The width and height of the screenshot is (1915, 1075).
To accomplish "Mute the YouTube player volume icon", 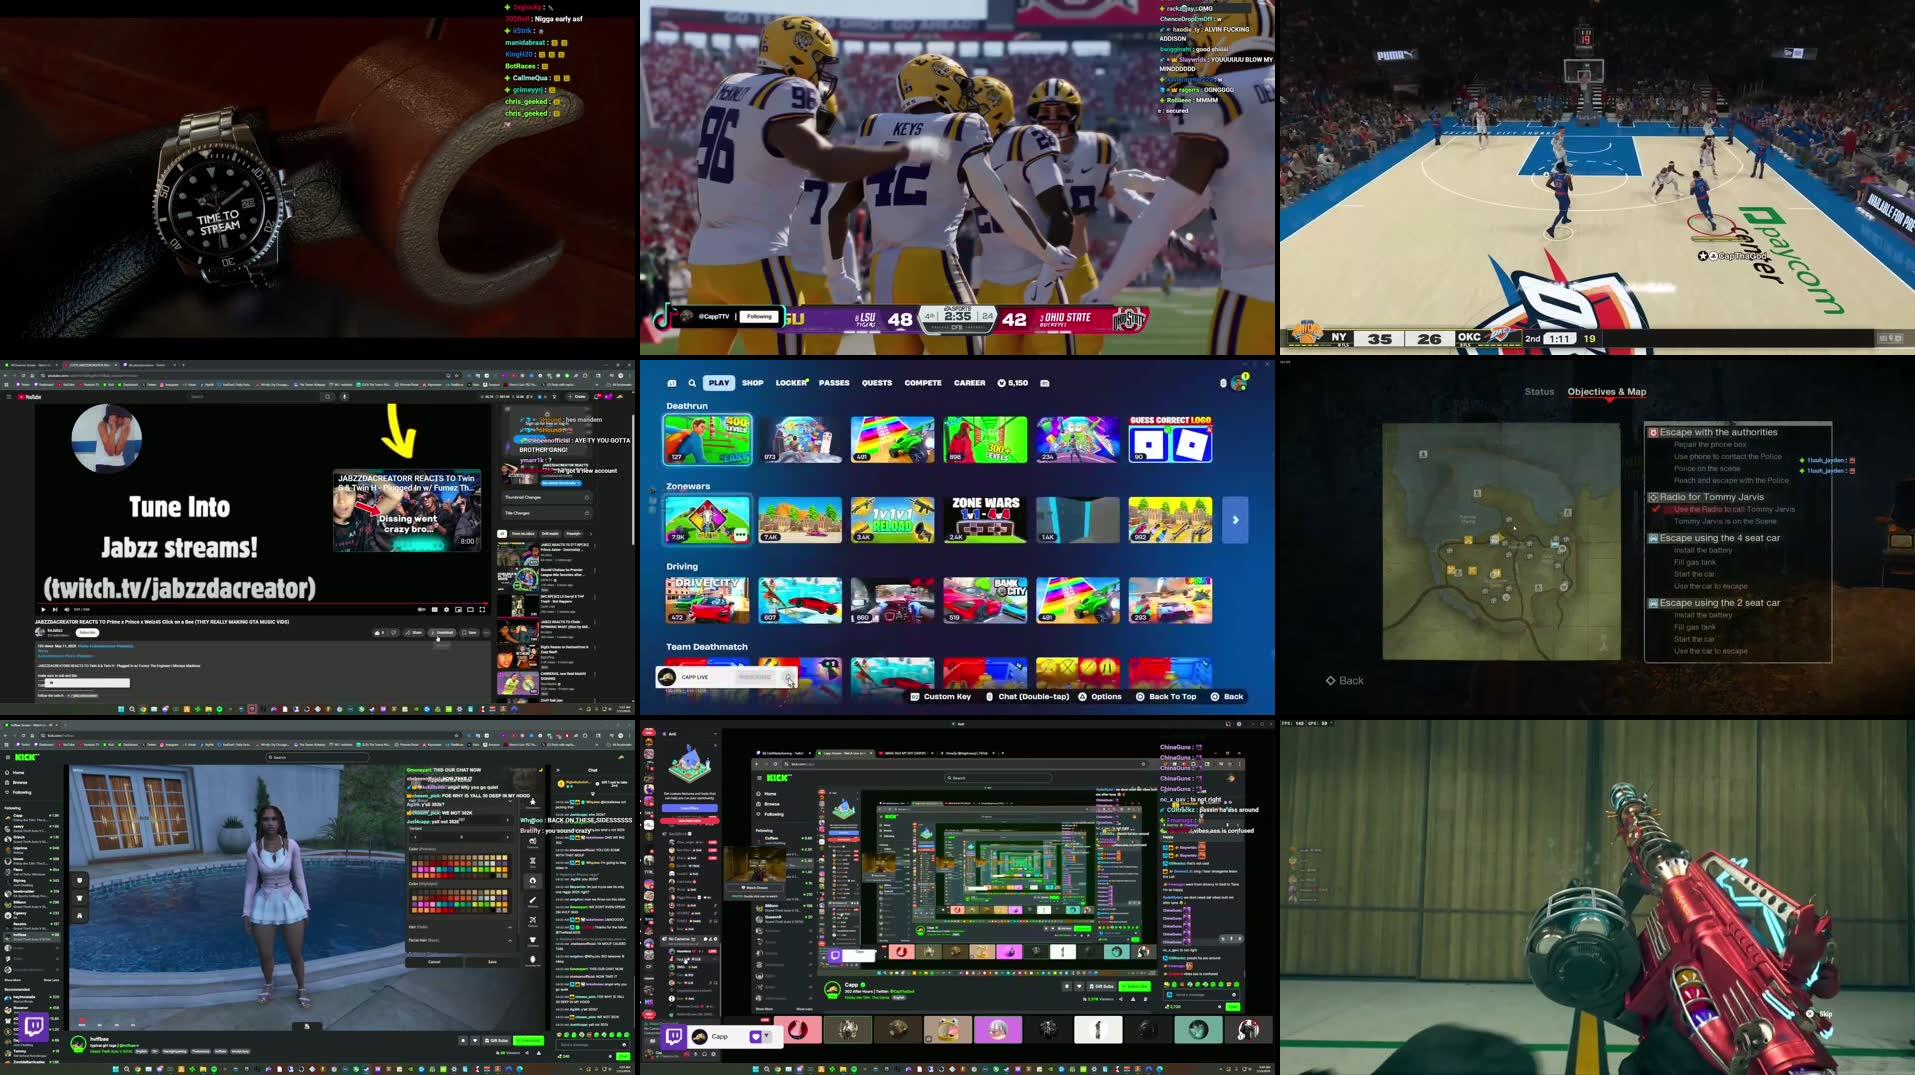I will 67,609.
